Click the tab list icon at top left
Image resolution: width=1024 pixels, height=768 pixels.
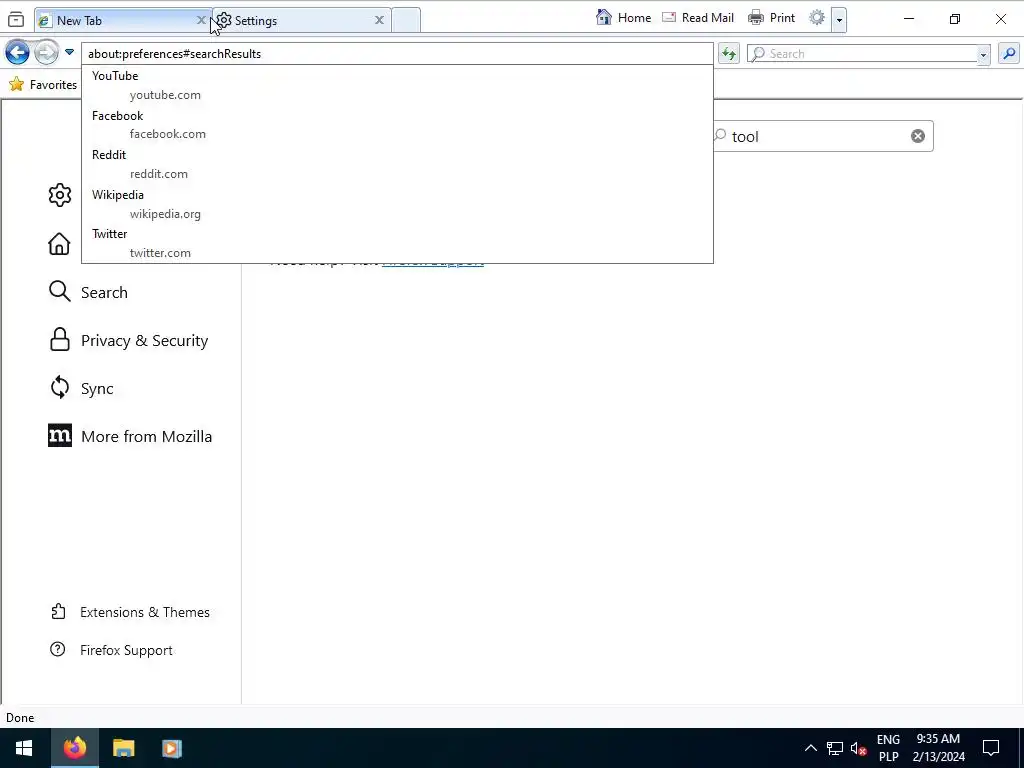(x=16, y=20)
